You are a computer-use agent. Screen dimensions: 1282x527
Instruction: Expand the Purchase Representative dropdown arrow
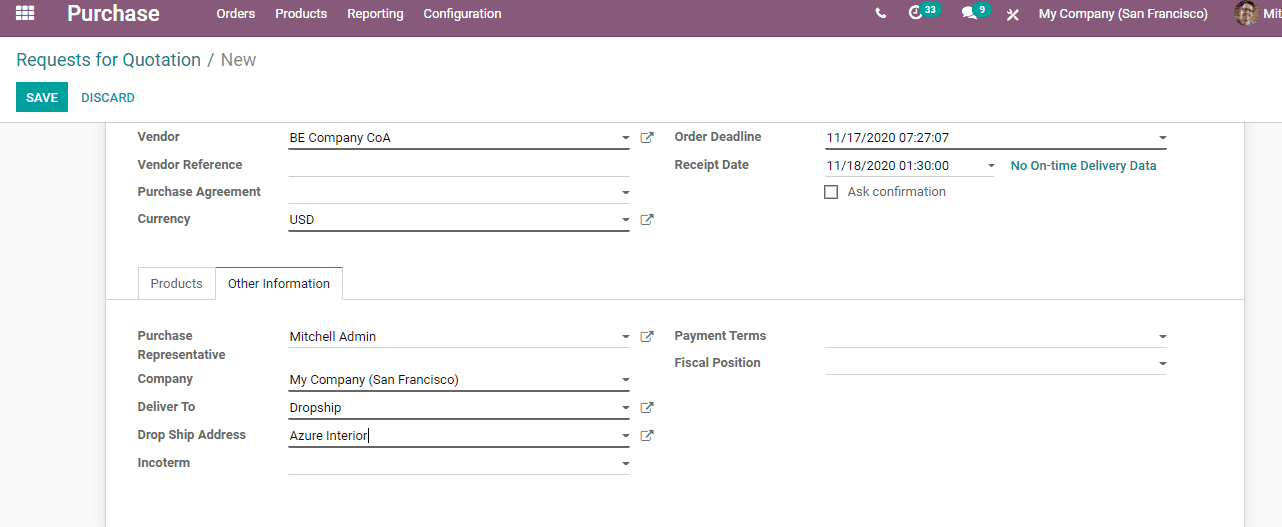[x=625, y=337]
